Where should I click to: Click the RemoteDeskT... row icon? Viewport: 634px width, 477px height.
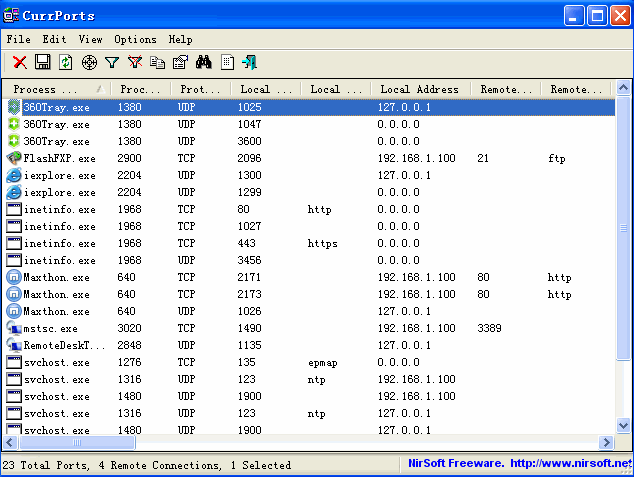[14, 345]
